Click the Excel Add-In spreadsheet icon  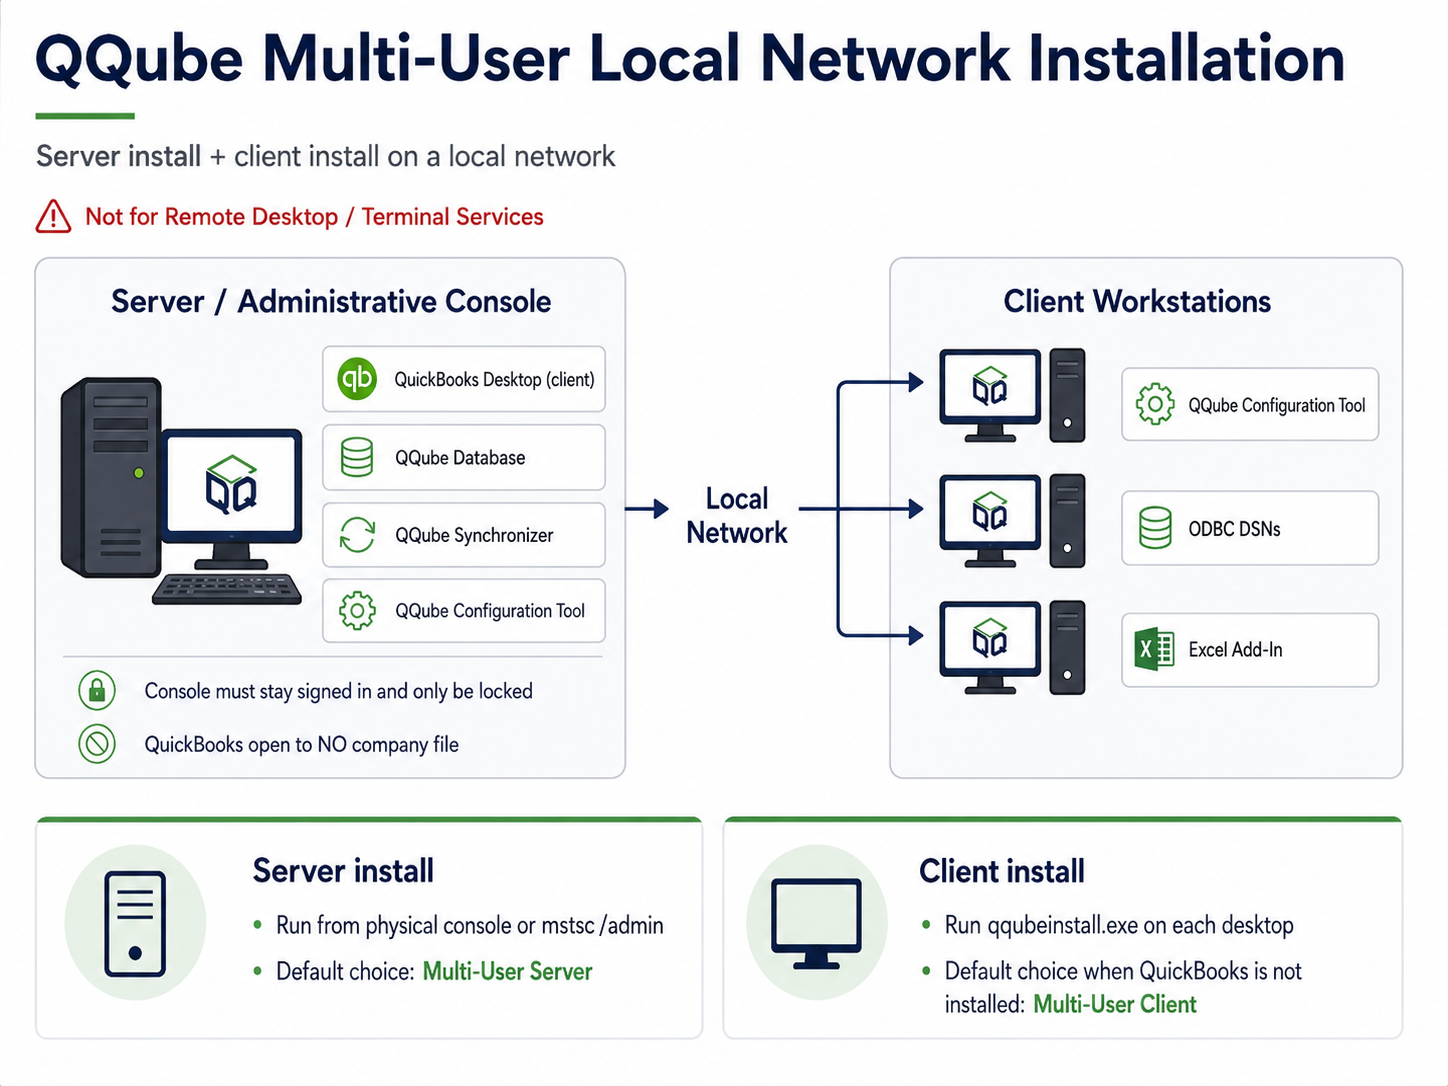click(x=1155, y=650)
